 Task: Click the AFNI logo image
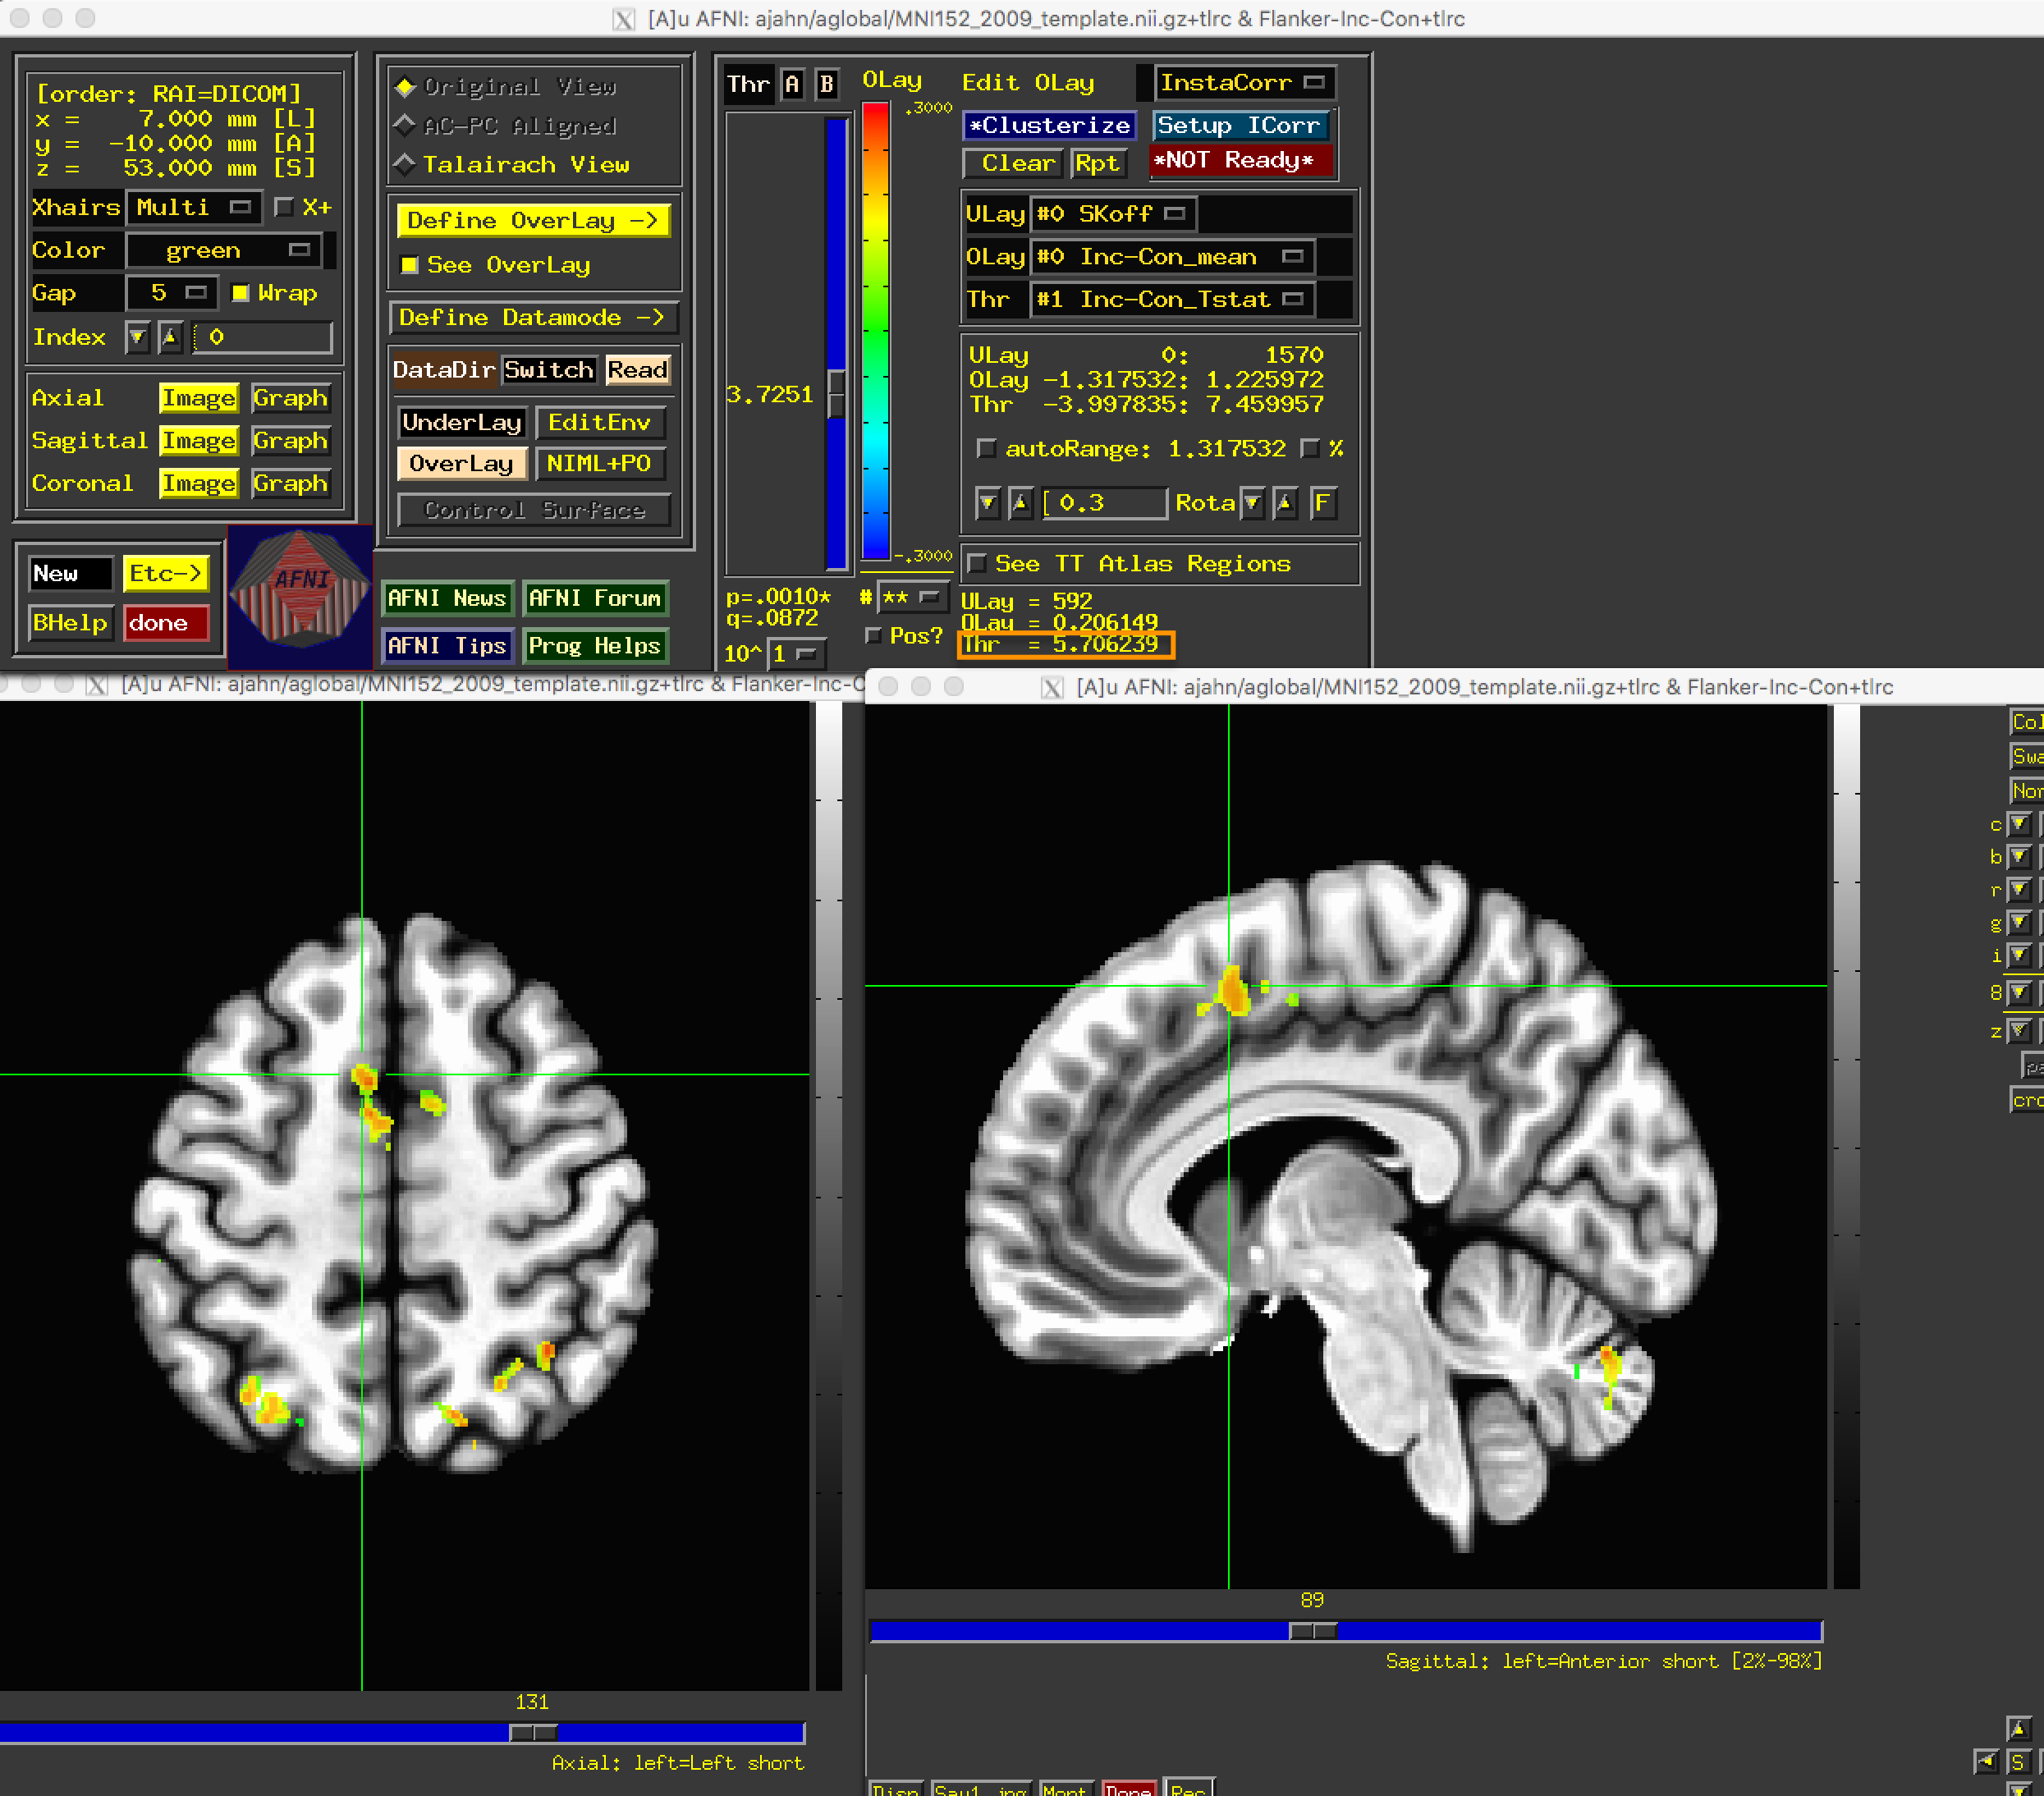click(x=300, y=597)
